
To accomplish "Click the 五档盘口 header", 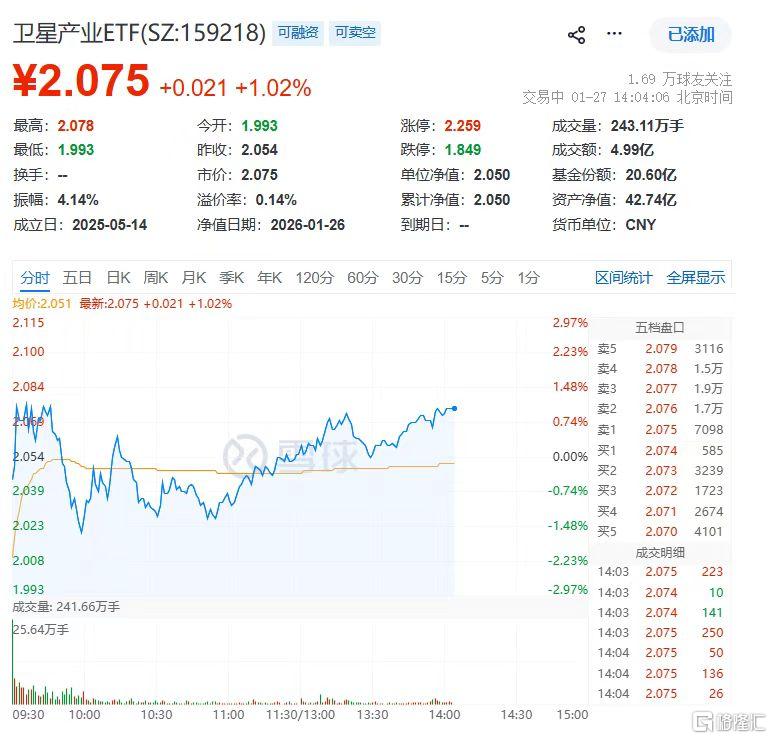I will pyautogui.click(x=660, y=327).
